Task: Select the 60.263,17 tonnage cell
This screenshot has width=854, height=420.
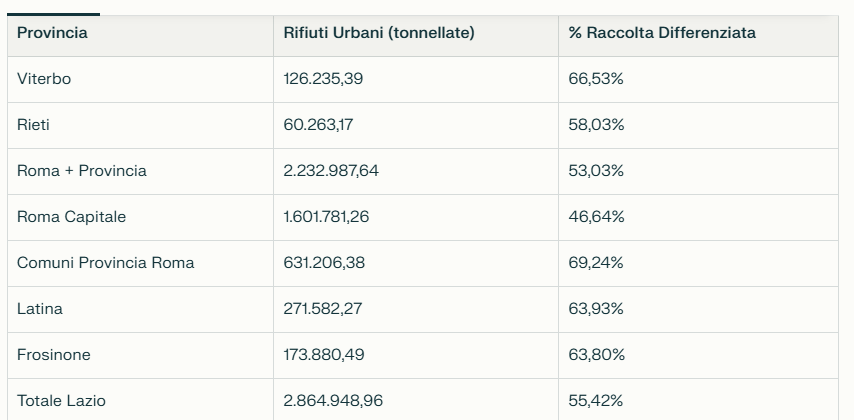Action: click(318, 125)
